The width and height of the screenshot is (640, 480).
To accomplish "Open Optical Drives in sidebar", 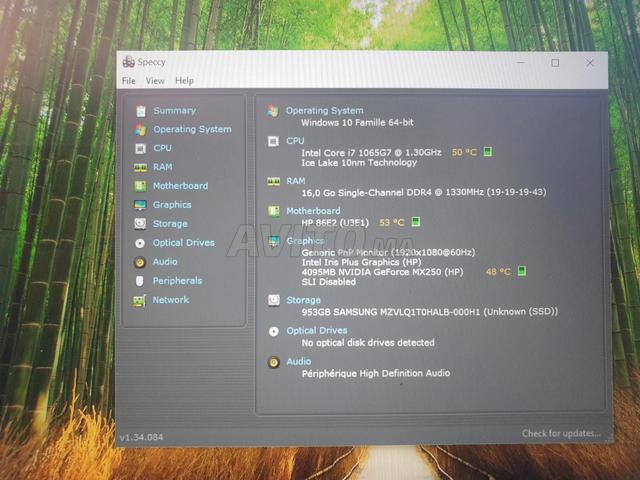I will (x=184, y=243).
